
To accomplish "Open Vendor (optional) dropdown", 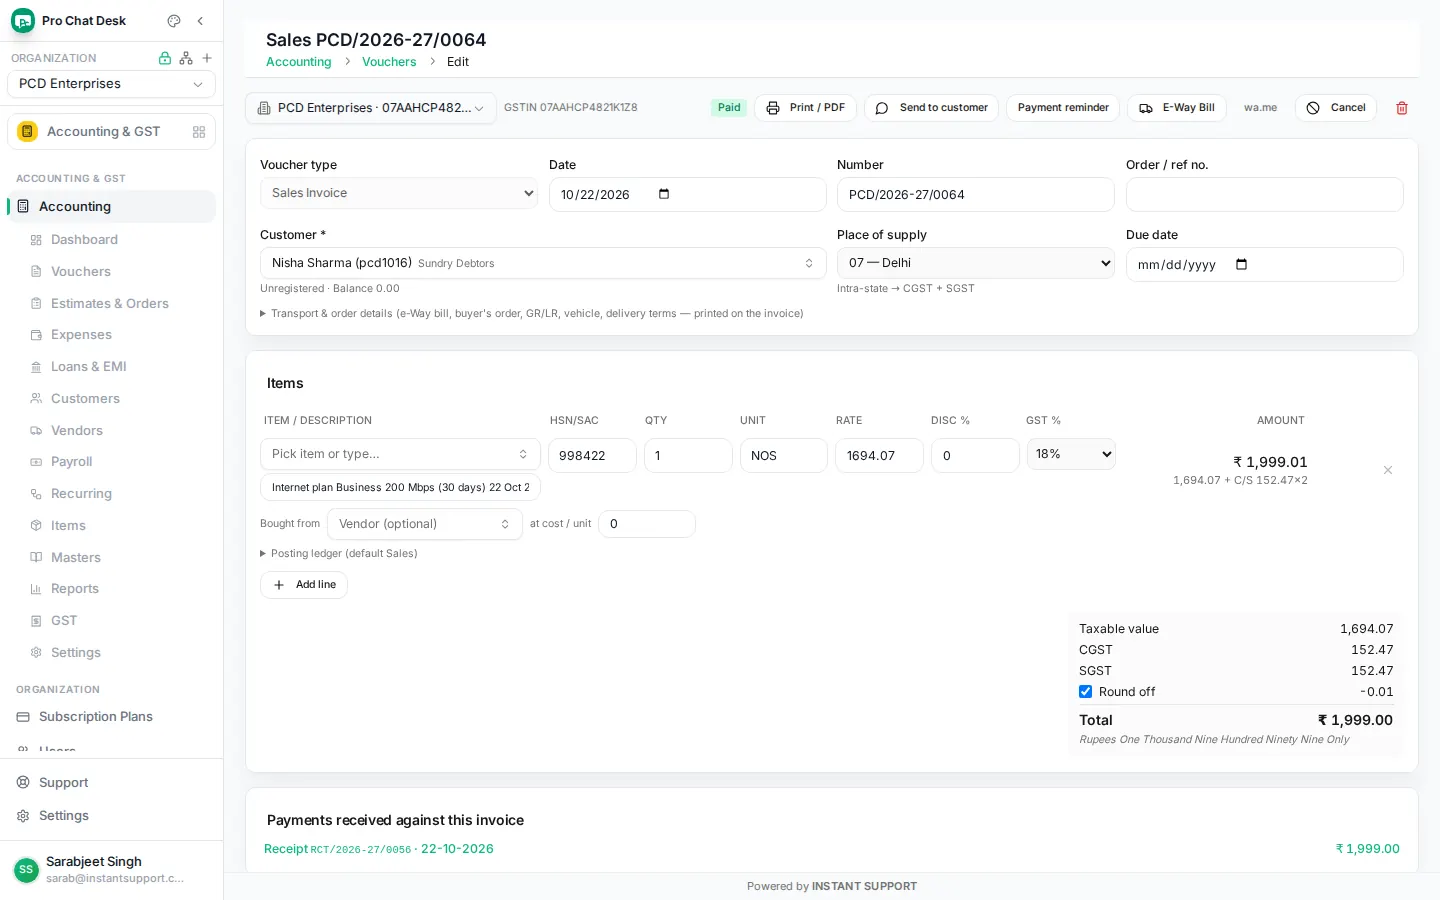I will (x=425, y=524).
